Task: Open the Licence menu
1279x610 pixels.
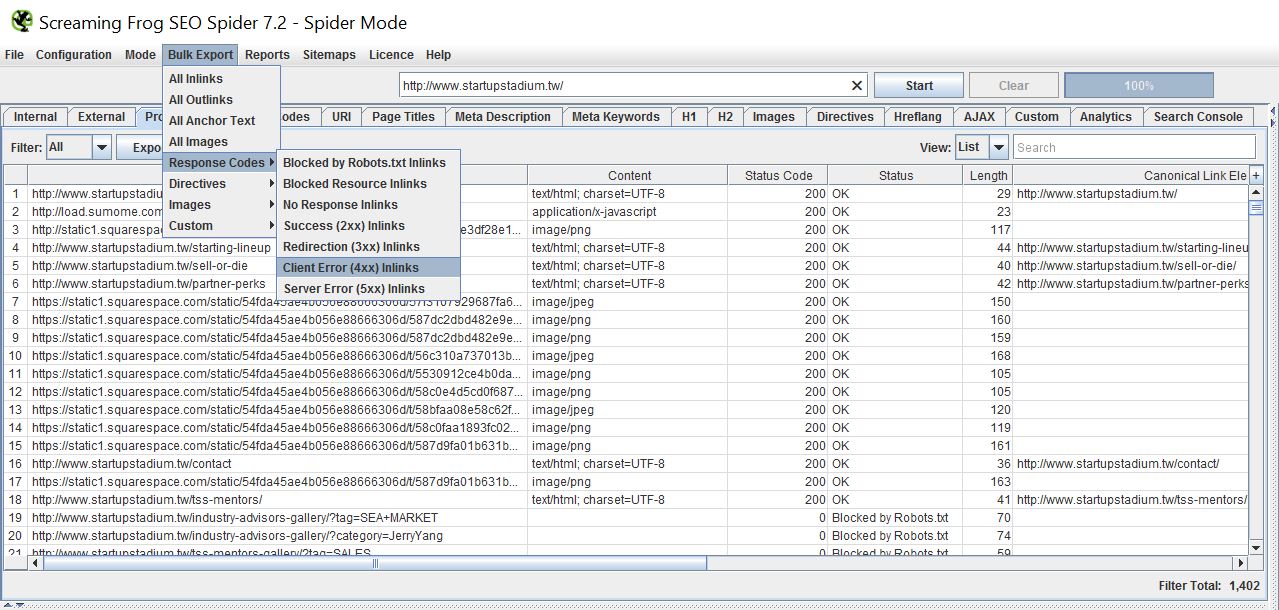Action: click(391, 55)
